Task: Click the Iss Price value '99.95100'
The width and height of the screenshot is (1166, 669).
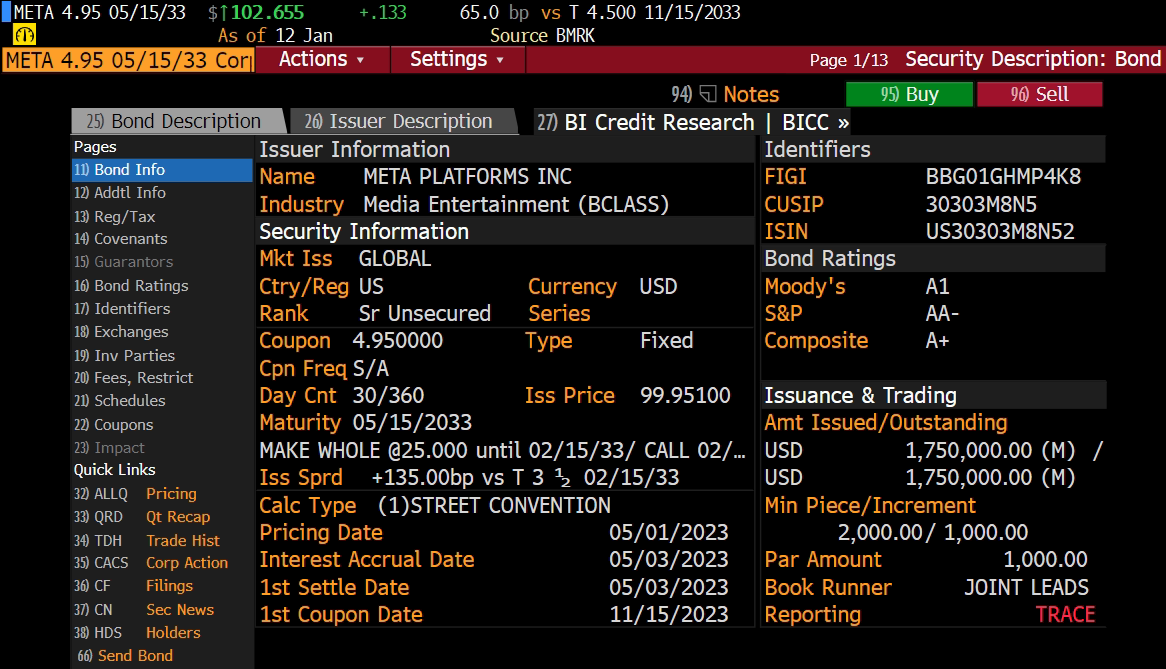Action: 685,395
